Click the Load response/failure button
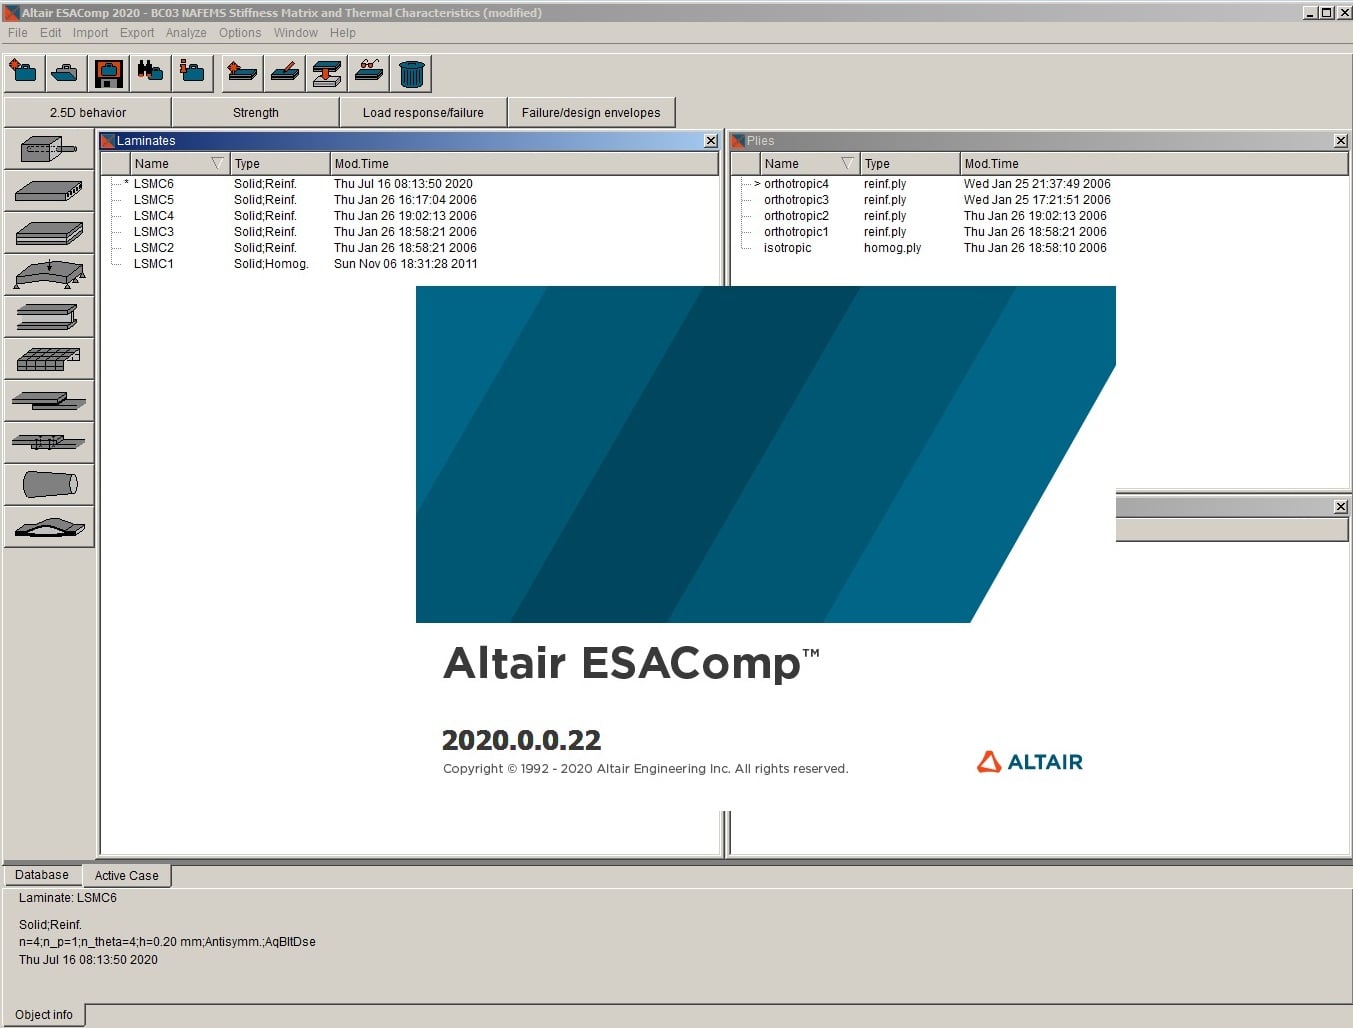The image size is (1353, 1028). (x=423, y=112)
